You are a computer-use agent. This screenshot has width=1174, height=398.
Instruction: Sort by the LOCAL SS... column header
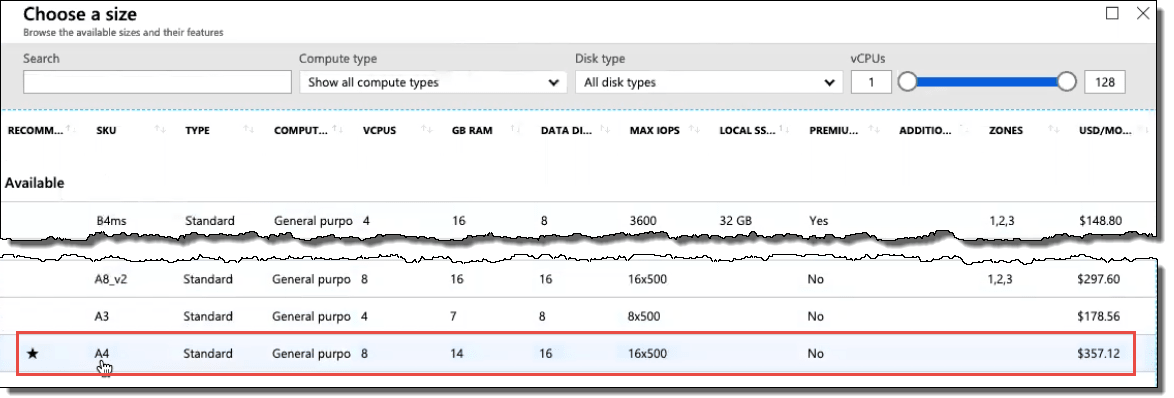pyautogui.click(x=747, y=130)
